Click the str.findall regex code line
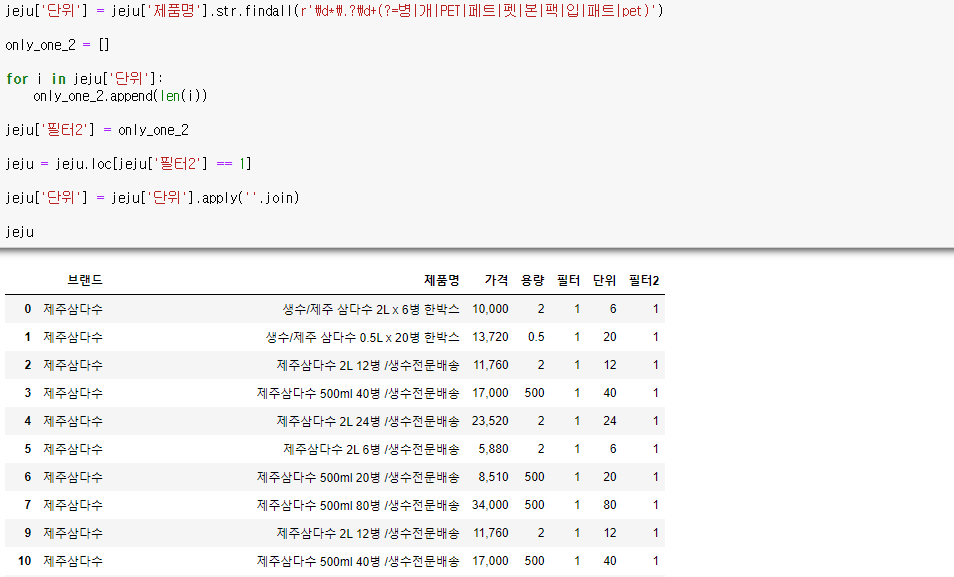This screenshot has height=577, width=954. pyautogui.click(x=334, y=11)
